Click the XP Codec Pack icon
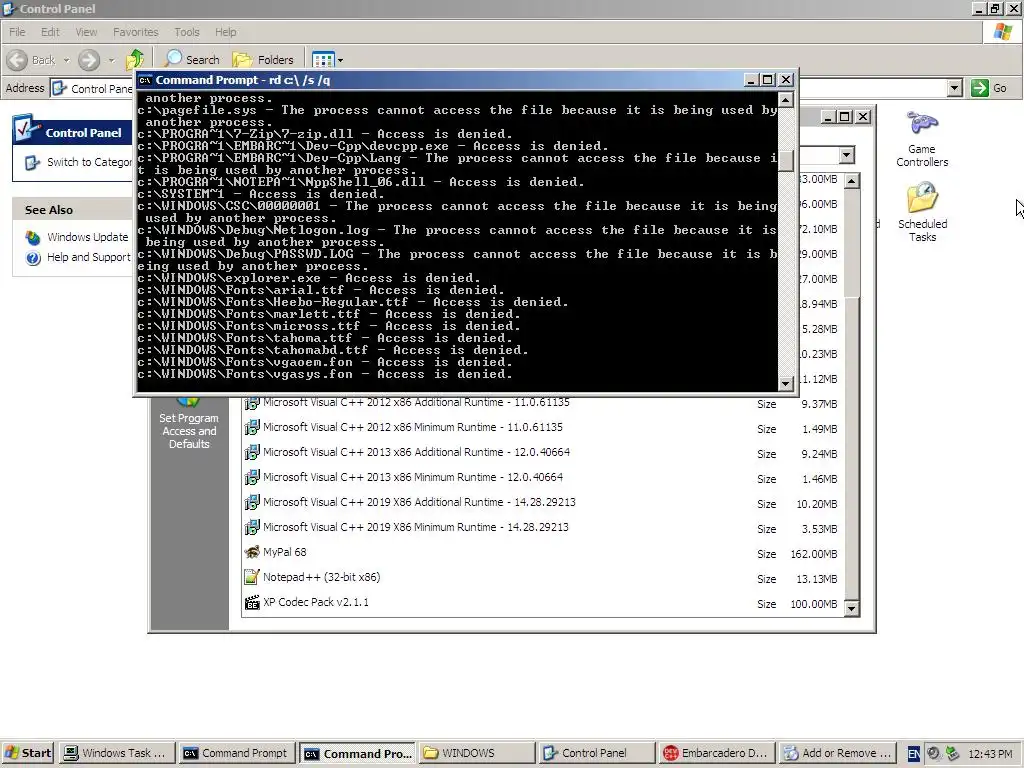Screen dimensions: 1024x768 pyautogui.click(x=251, y=603)
